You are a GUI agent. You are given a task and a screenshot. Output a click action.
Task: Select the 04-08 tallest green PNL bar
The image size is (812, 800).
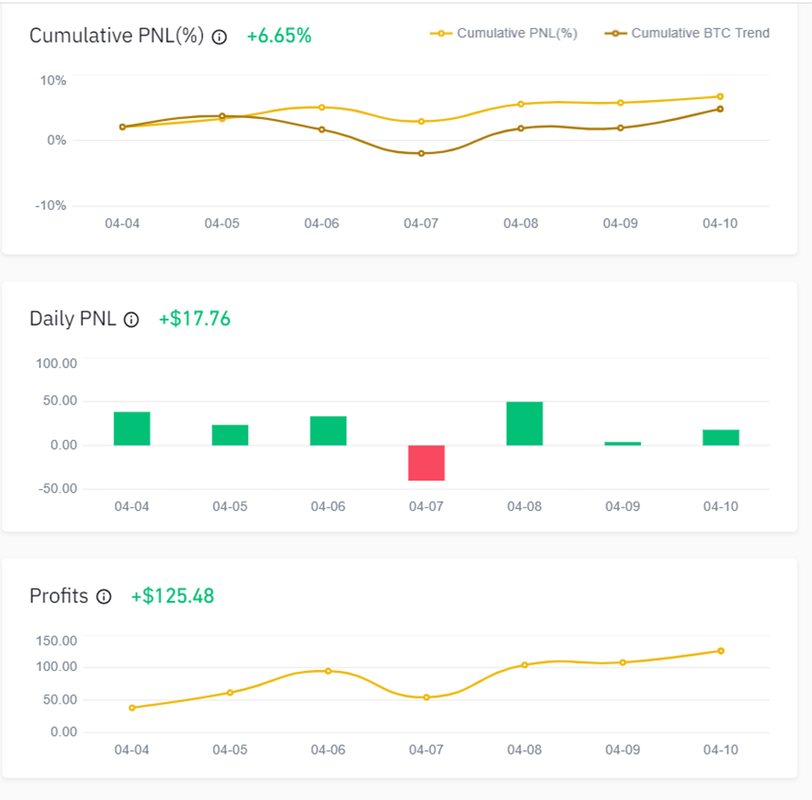pos(525,424)
